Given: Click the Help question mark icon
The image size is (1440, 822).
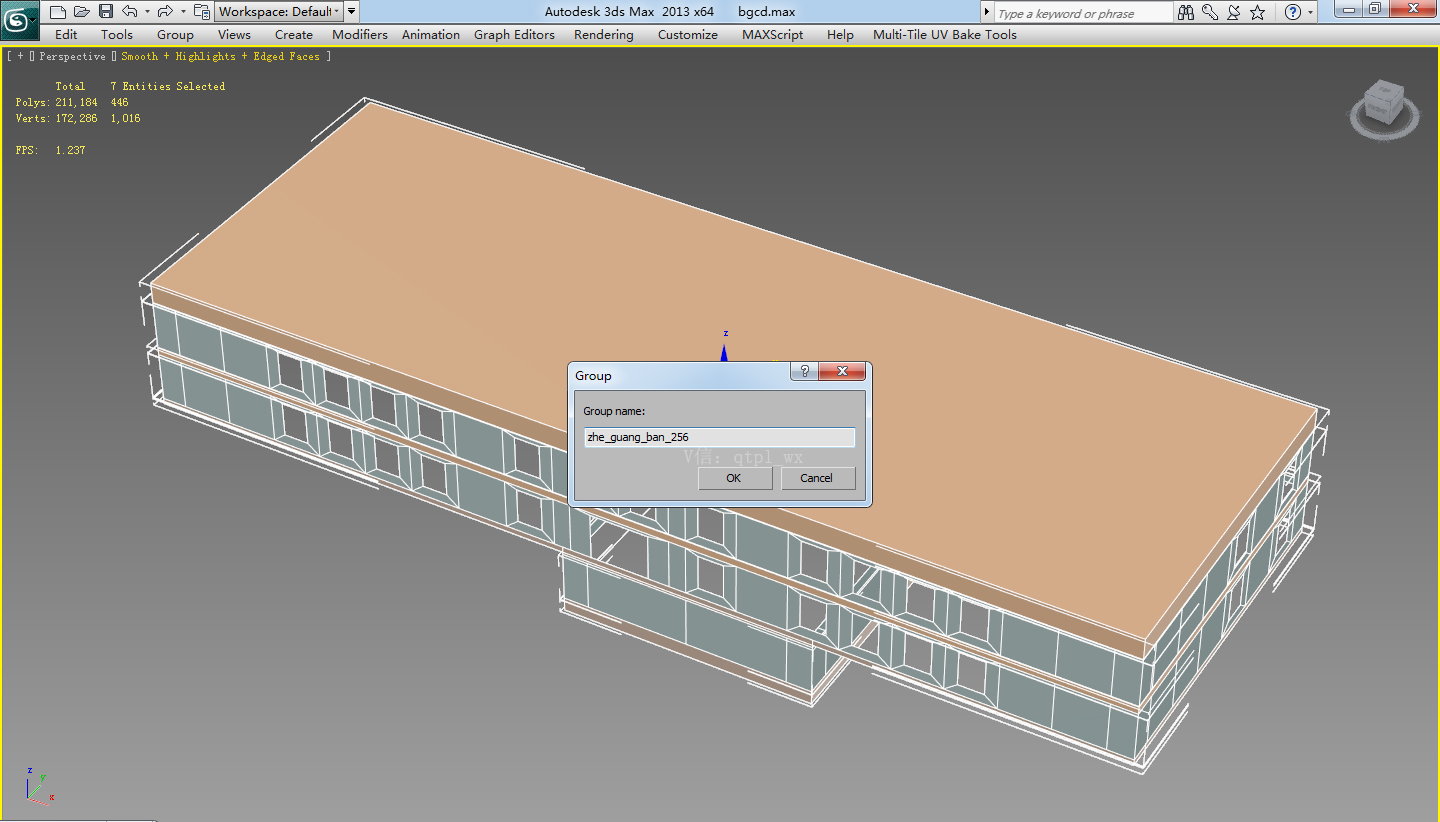Looking at the screenshot, I should pyautogui.click(x=1293, y=13).
